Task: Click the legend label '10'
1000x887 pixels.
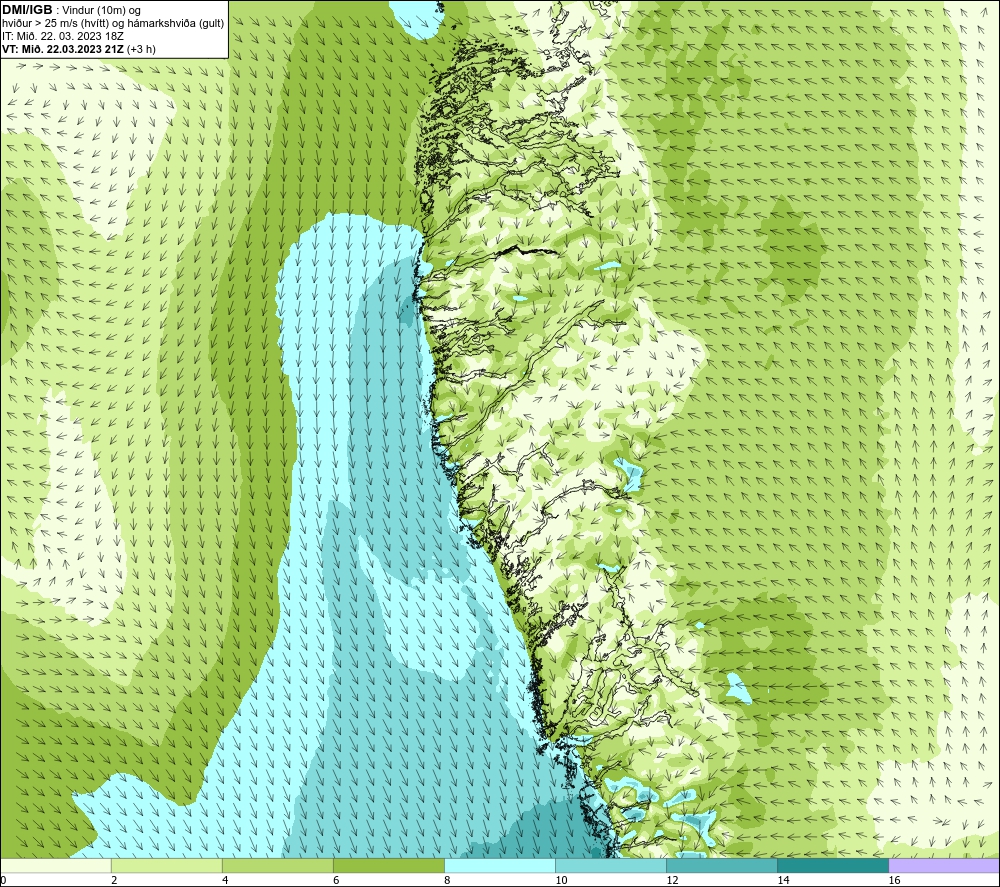Action: click(x=561, y=880)
